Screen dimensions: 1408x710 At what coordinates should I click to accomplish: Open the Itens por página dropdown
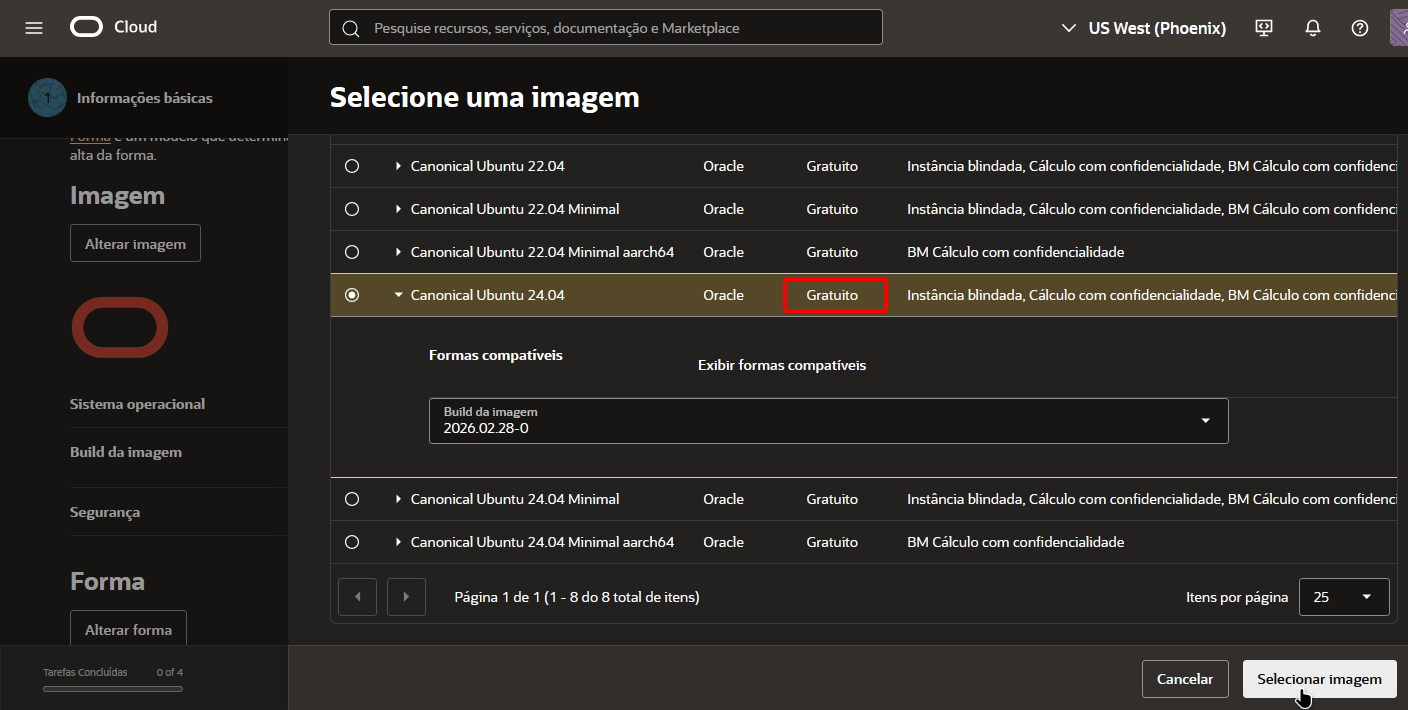1344,597
